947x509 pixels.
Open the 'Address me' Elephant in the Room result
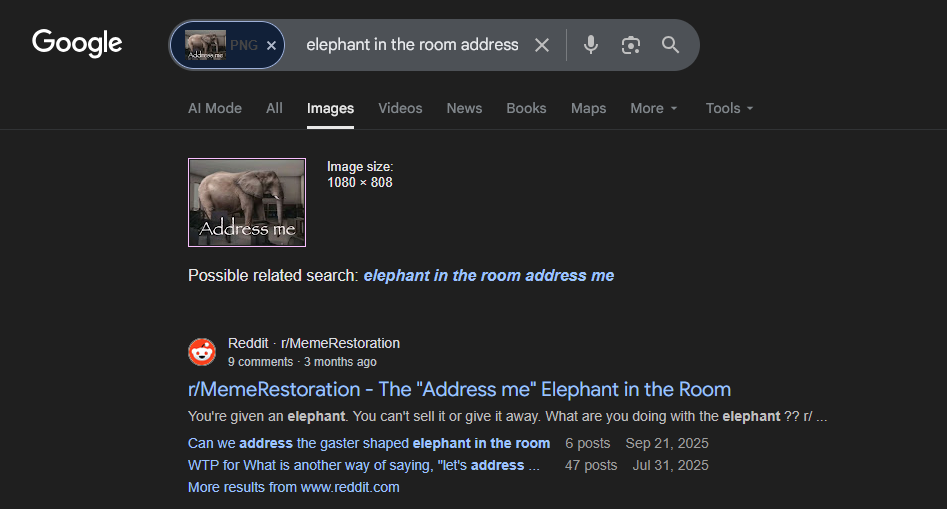pyautogui.click(x=460, y=389)
